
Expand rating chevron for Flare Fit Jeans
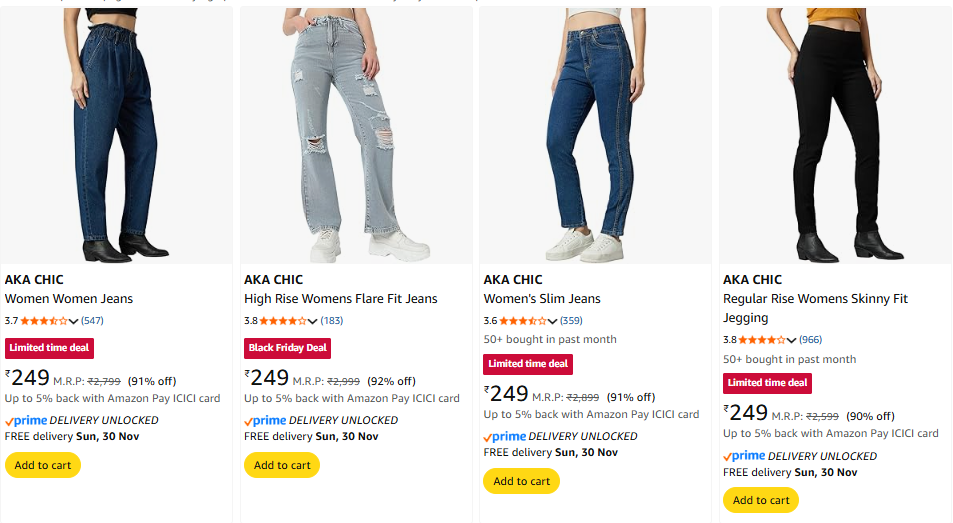point(312,321)
